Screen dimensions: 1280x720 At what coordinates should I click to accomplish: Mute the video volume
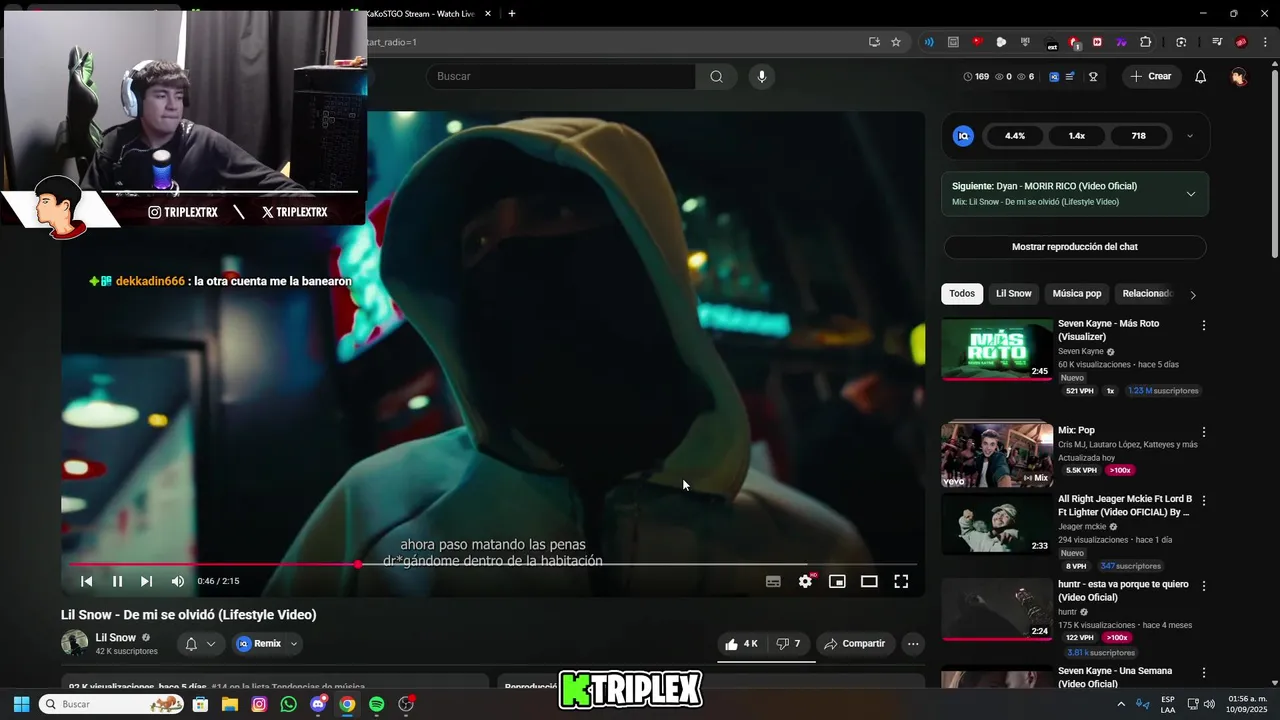click(177, 581)
